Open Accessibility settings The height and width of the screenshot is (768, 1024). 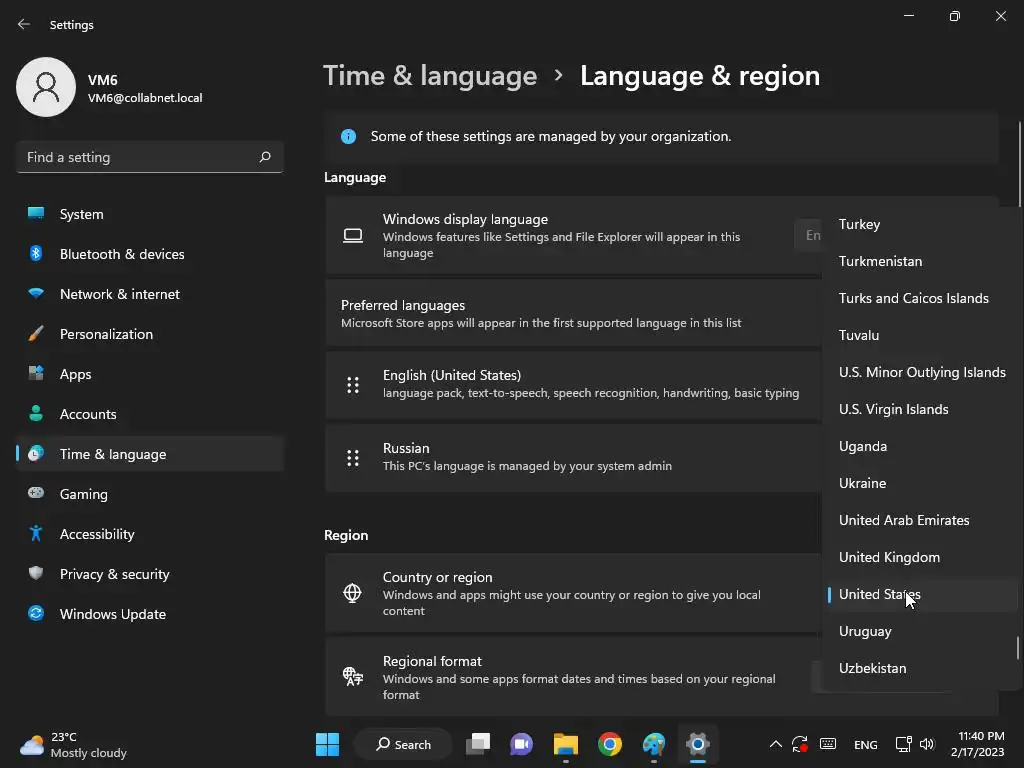pos(150,534)
